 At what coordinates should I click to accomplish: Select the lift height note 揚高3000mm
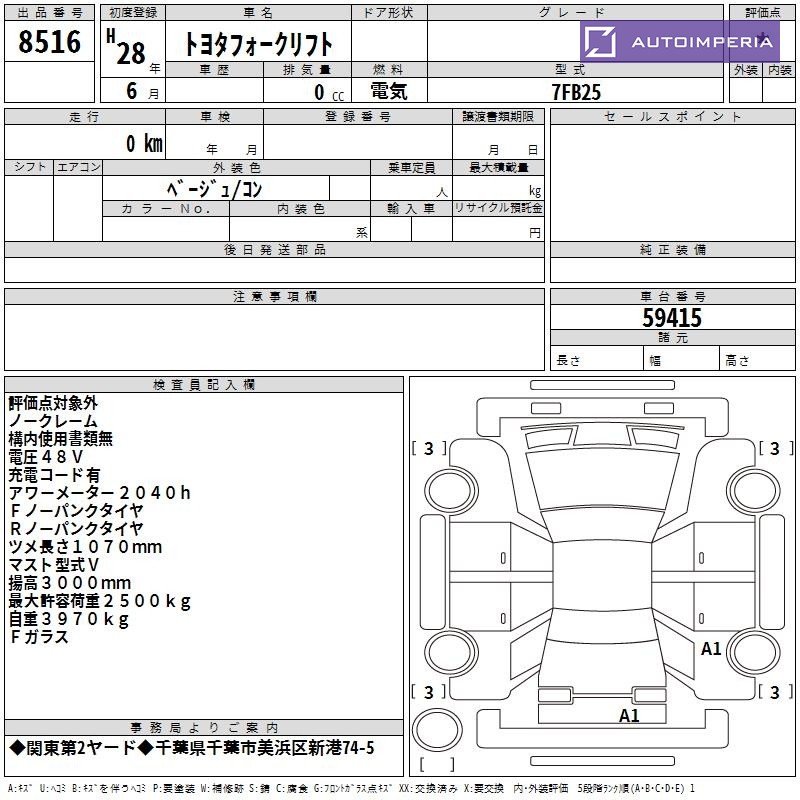69,583
